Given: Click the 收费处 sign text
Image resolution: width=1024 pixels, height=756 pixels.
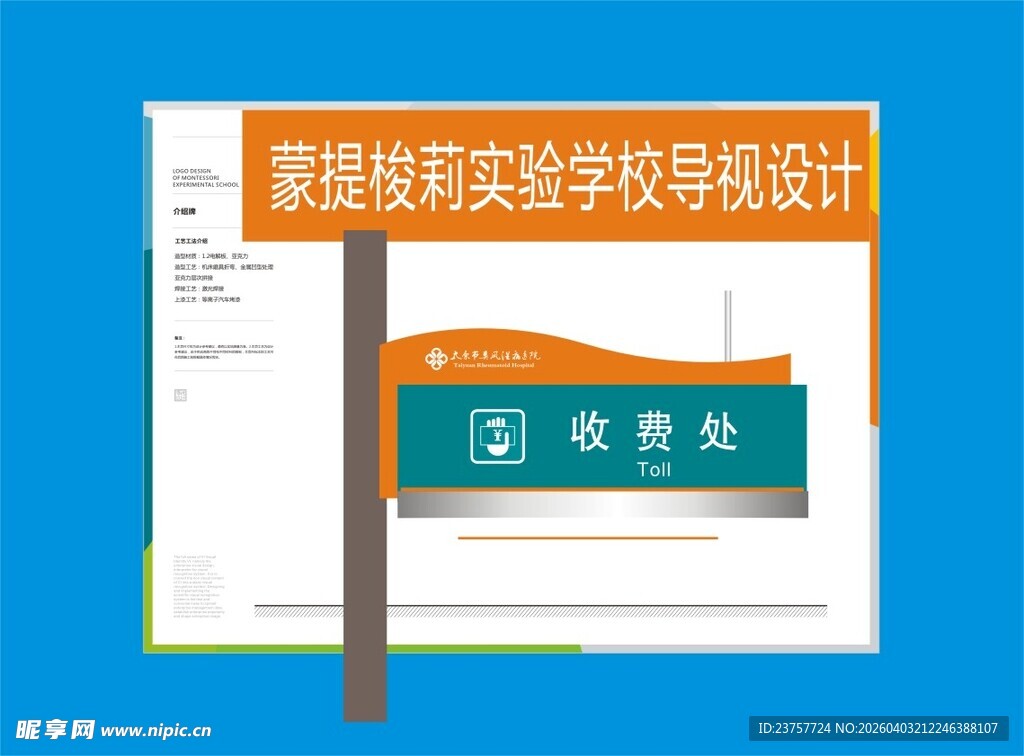Looking at the screenshot, I should click(x=654, y=432).
